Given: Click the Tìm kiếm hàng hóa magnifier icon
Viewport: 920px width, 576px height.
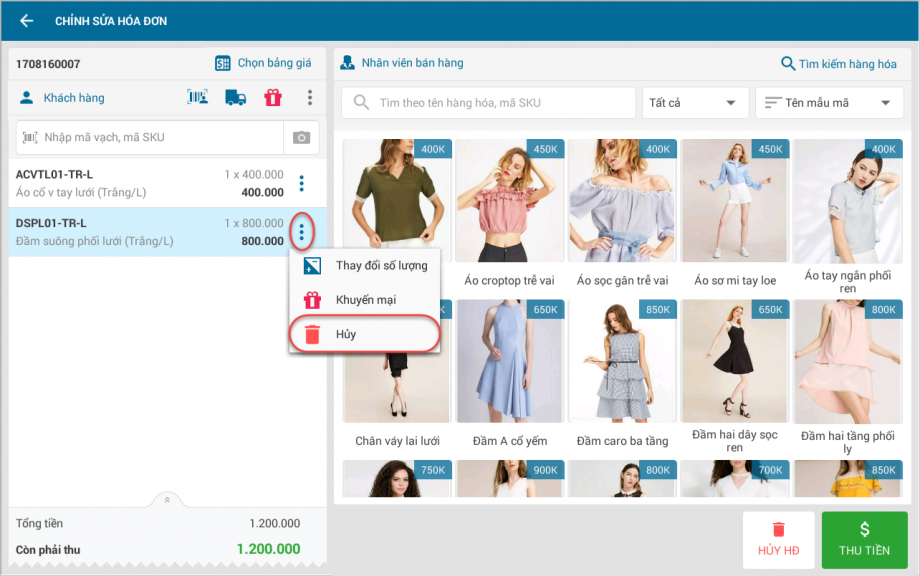Looking at the screenshot, I should pos(788,63).
